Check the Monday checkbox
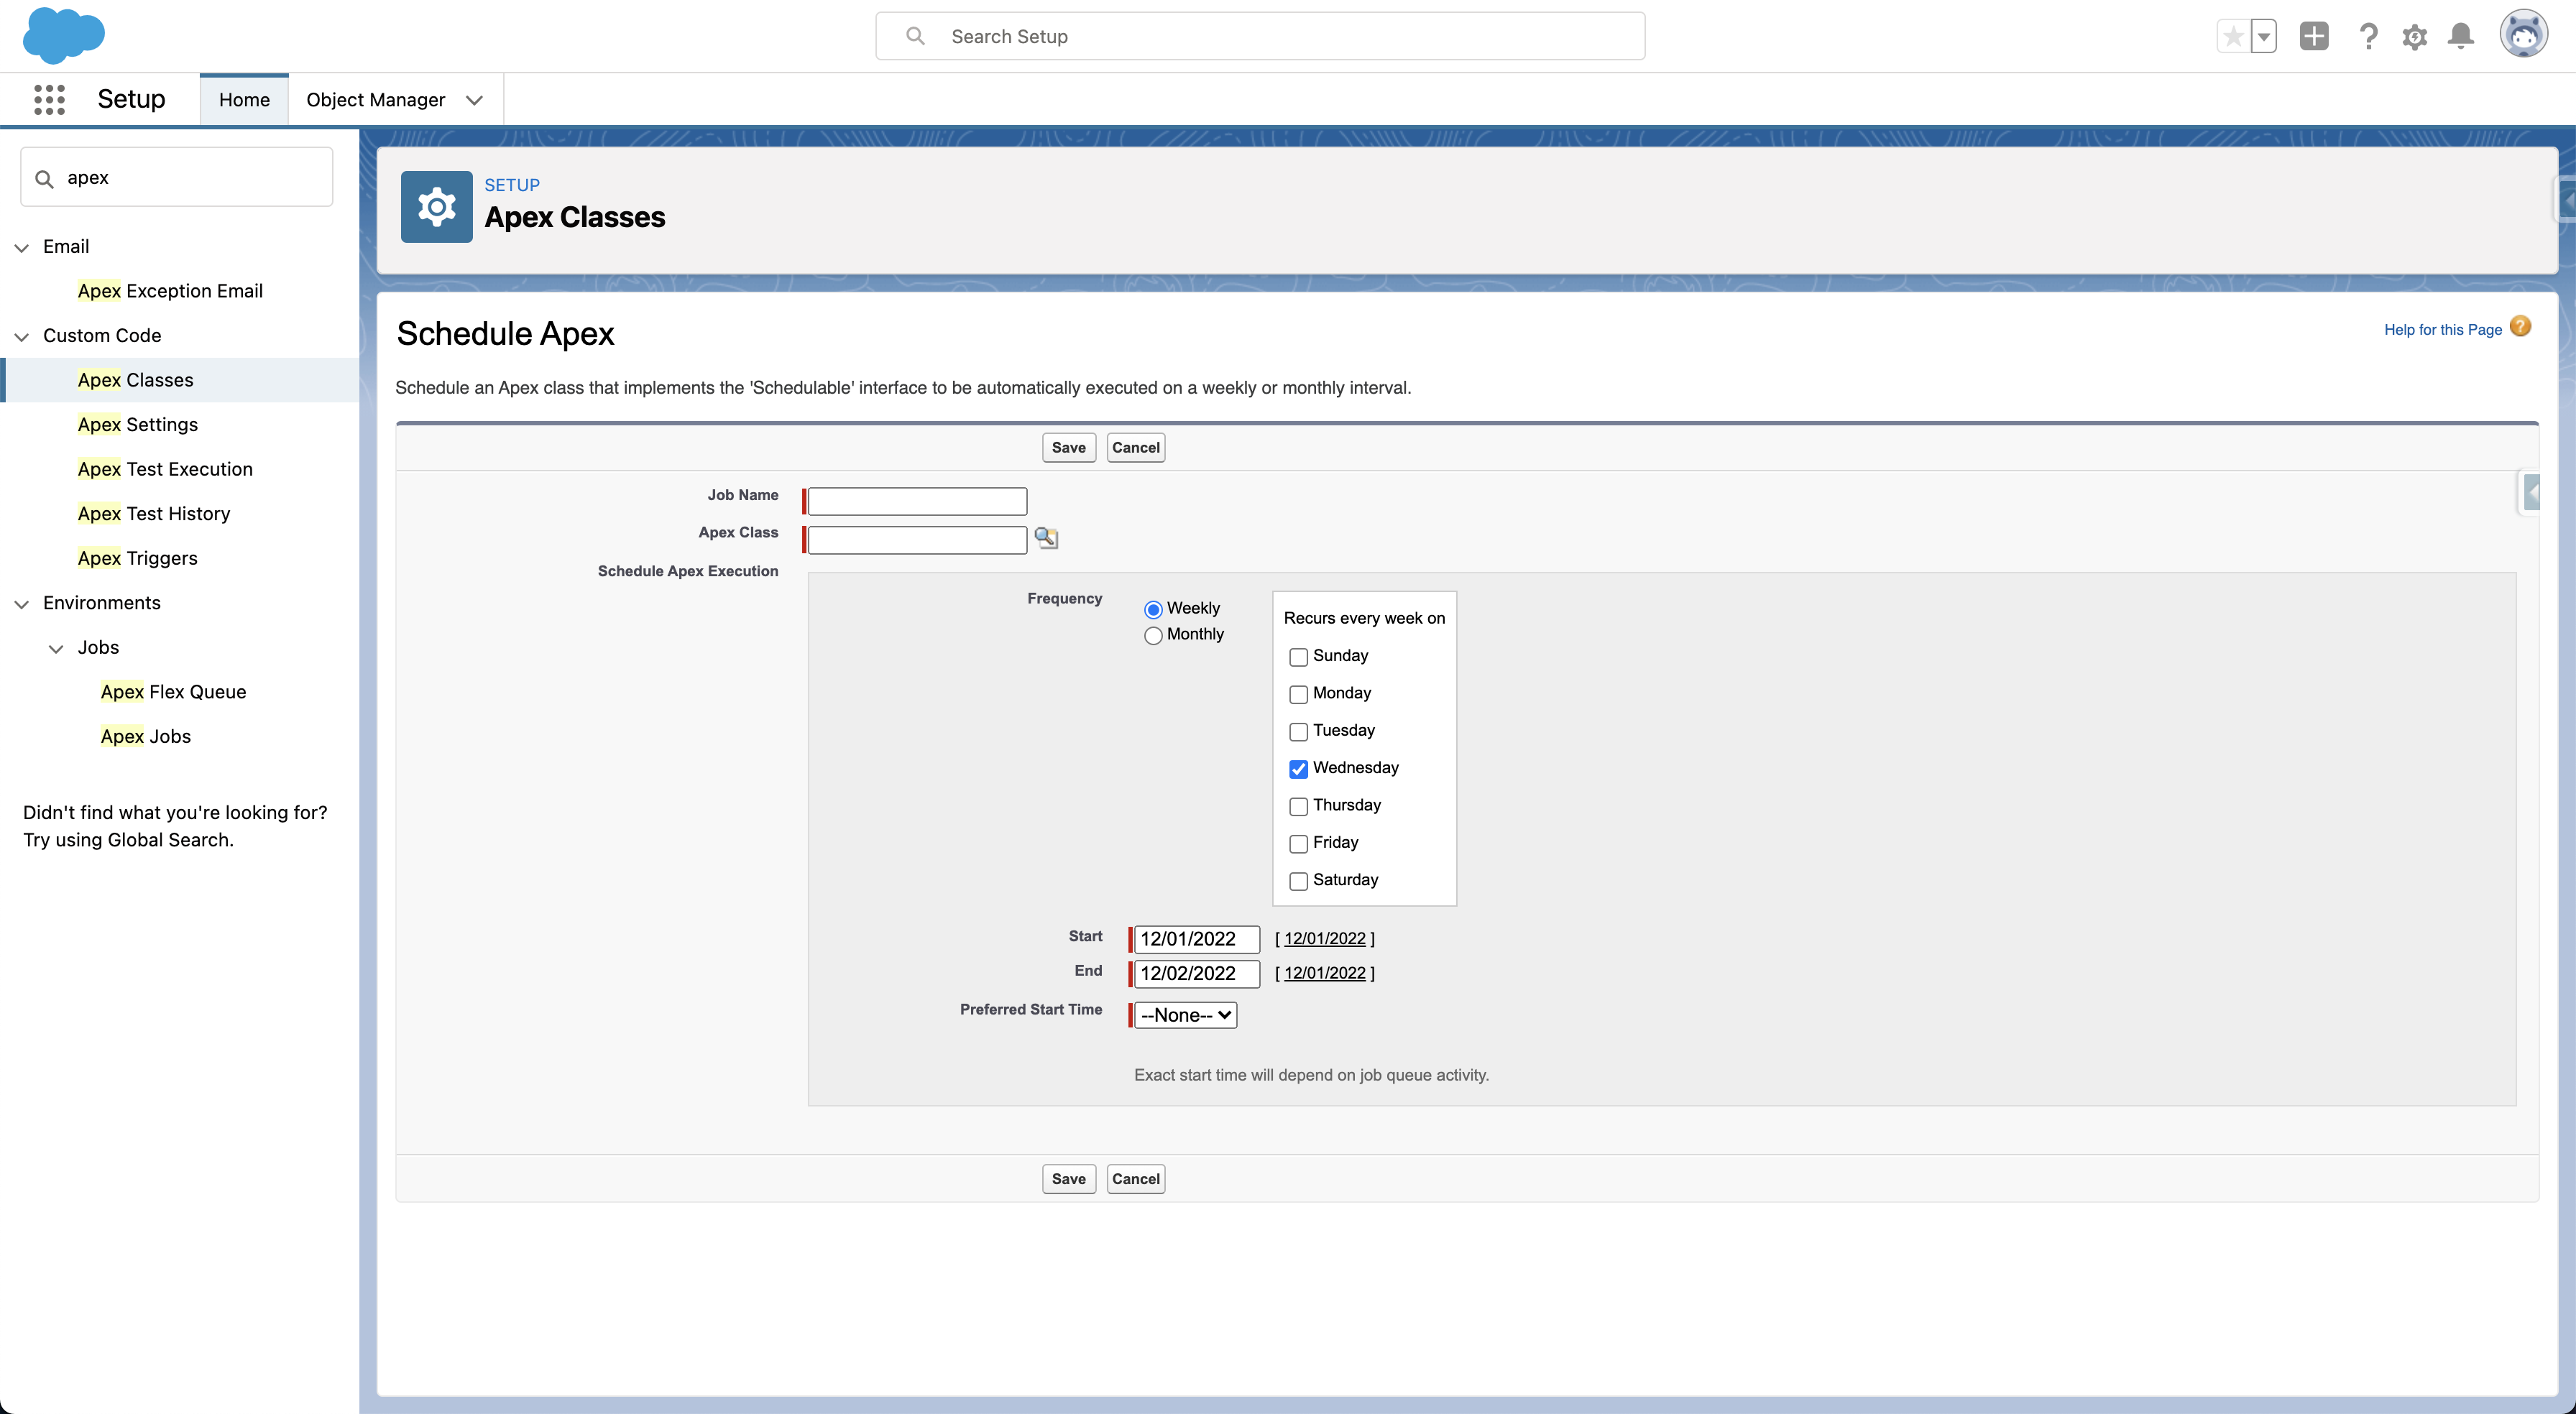Viewport: 2576px width, 1414px height. click(1298, 694)
